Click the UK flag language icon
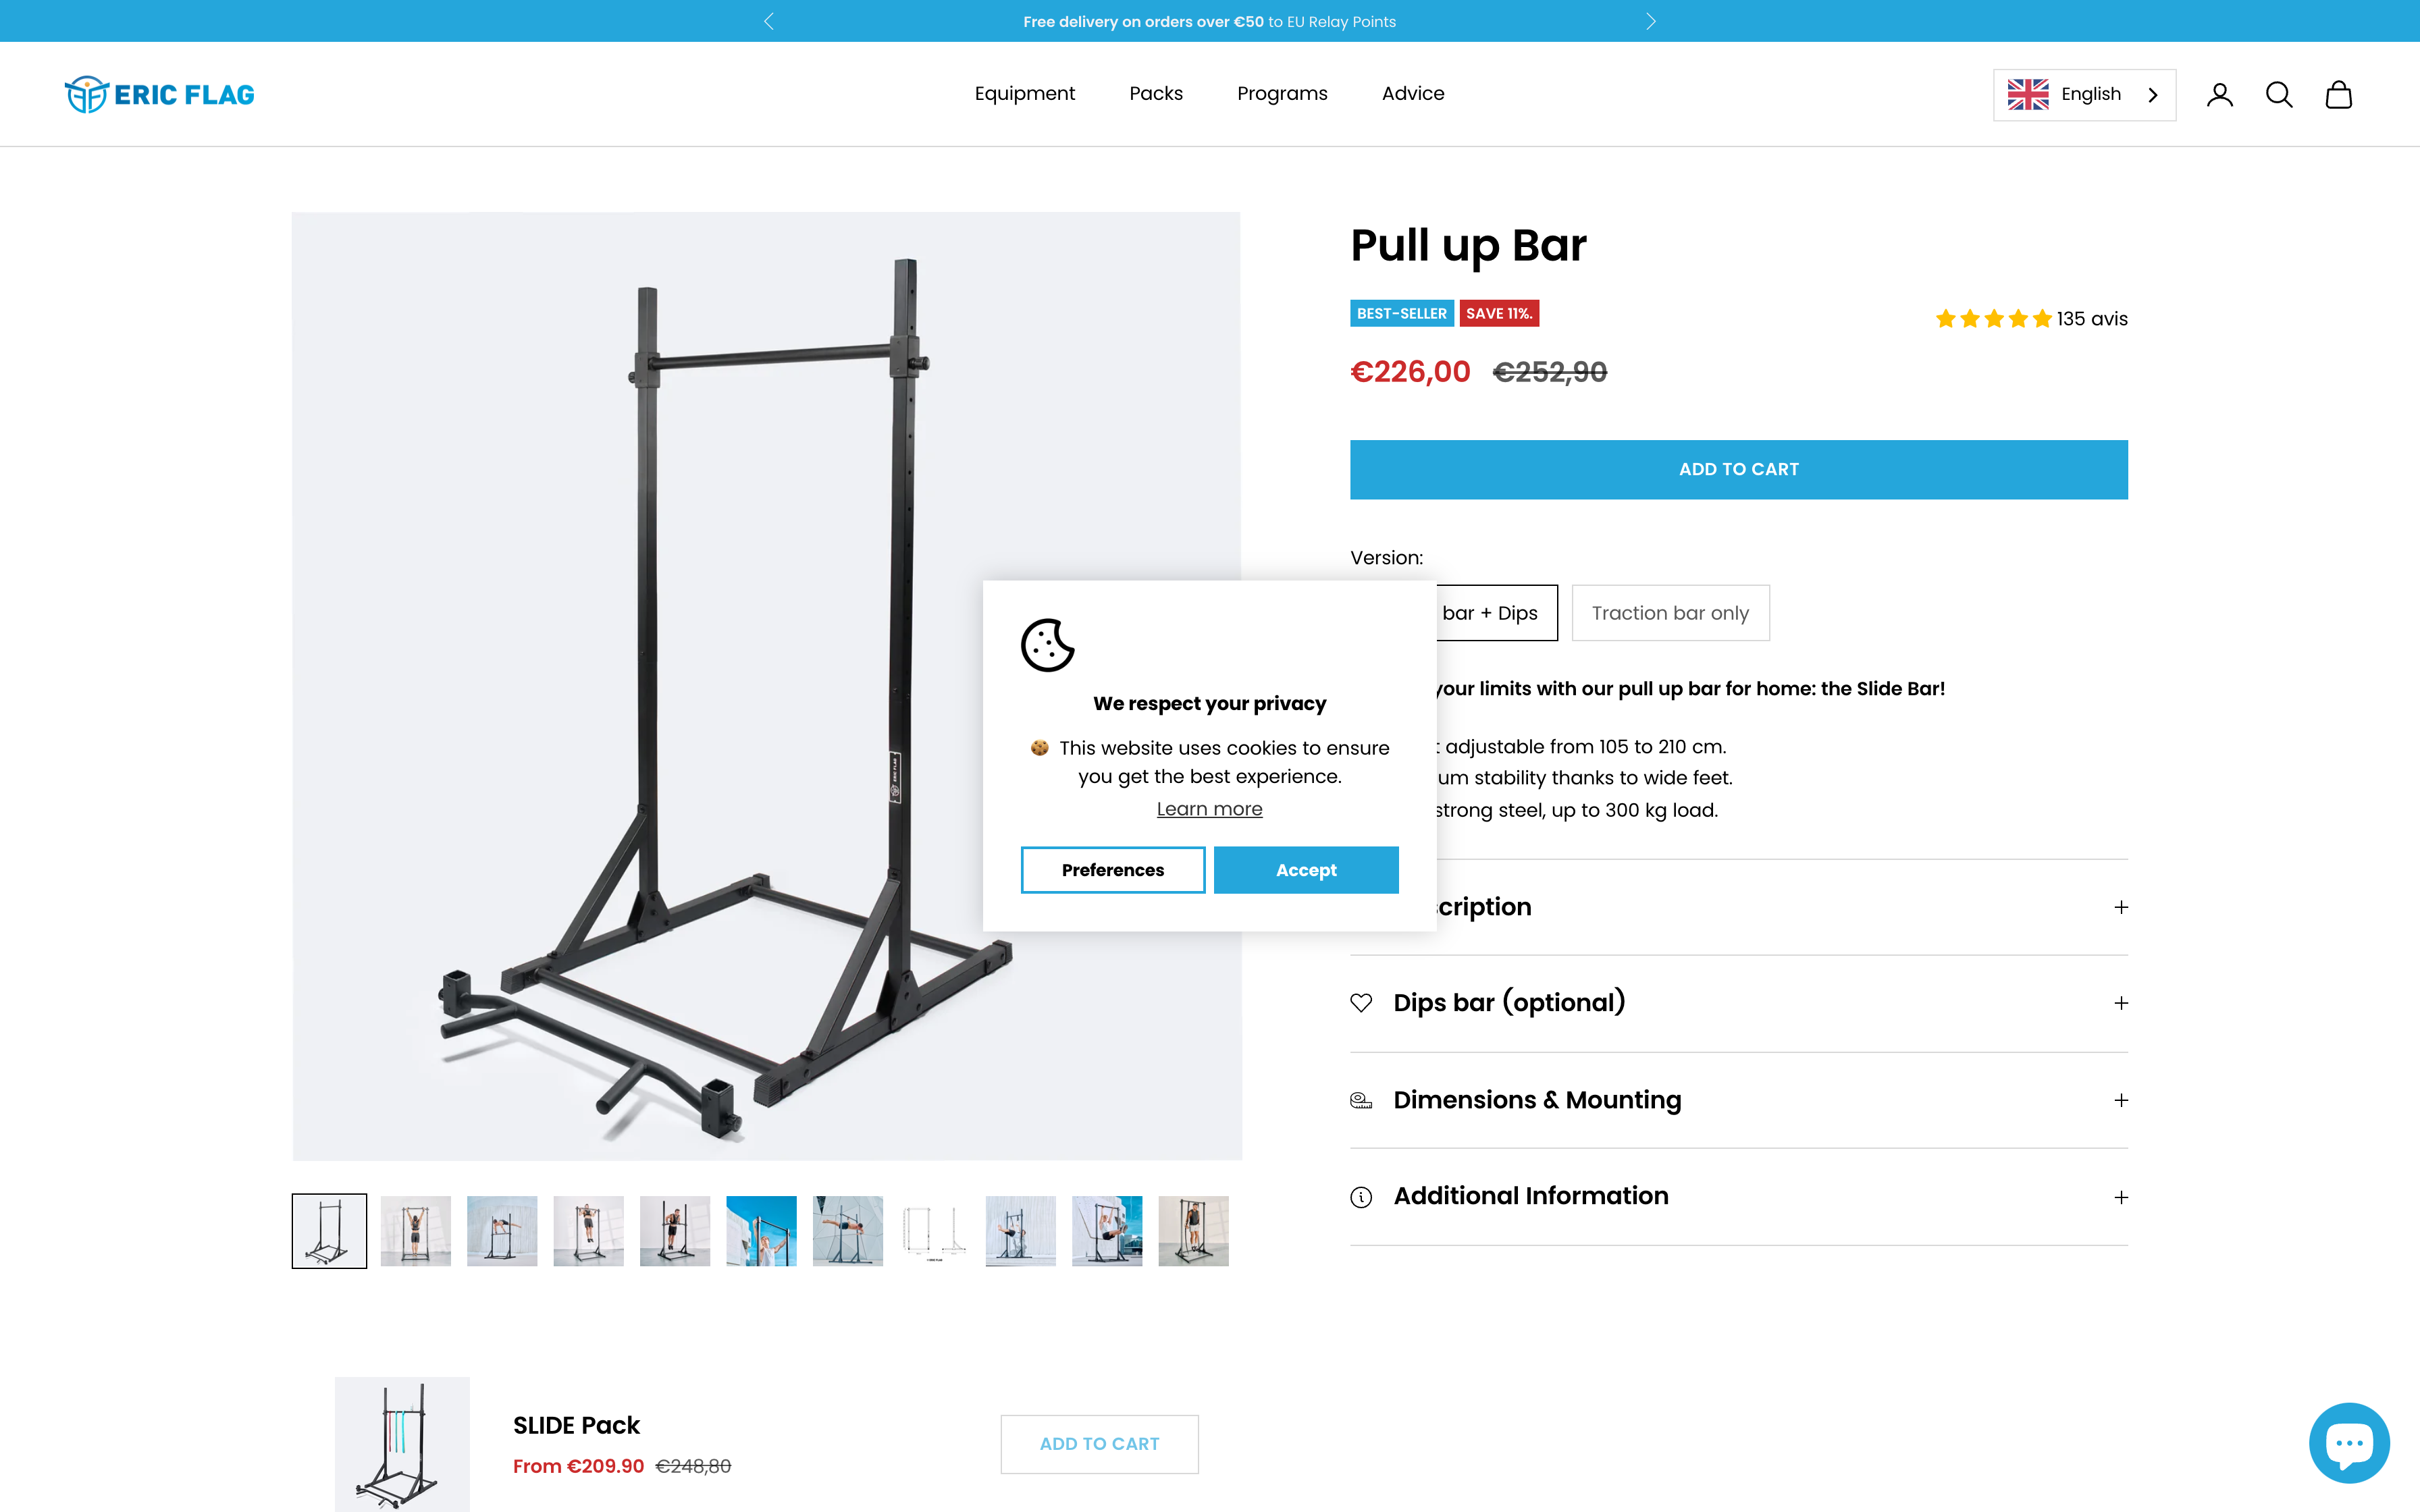 pos(2027,94)
